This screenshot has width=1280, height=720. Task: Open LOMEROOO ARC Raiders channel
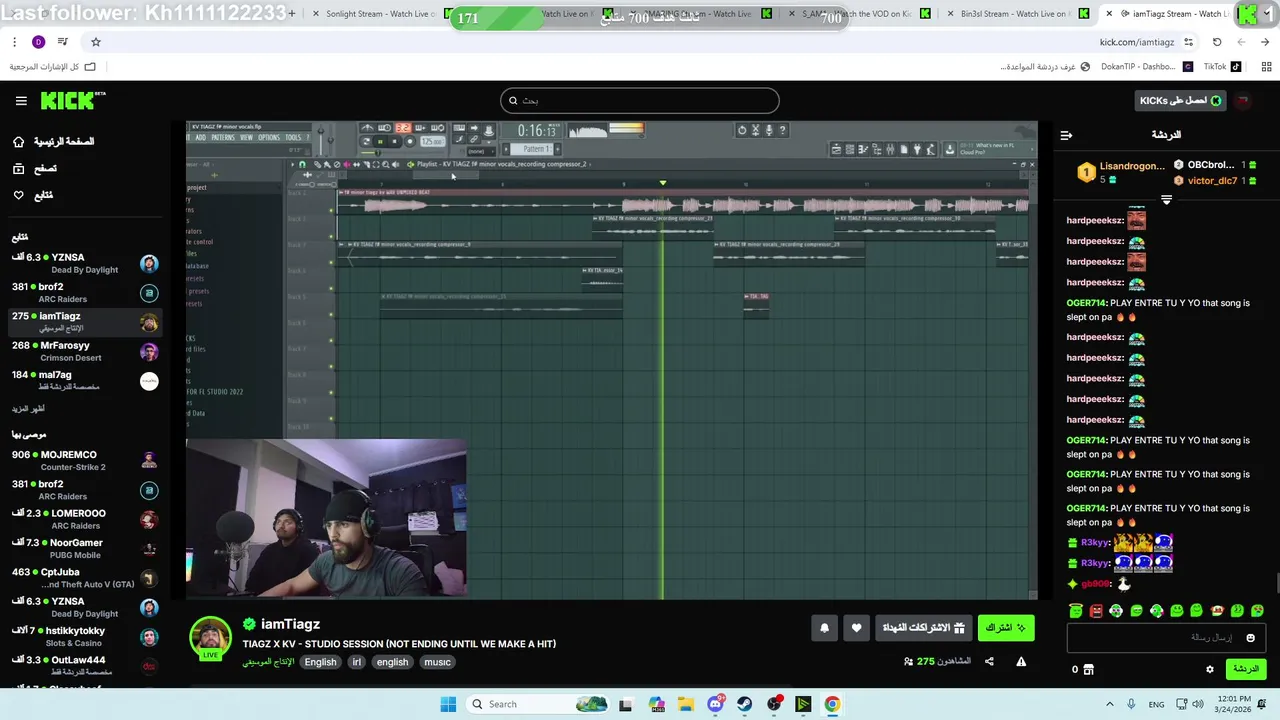[85, 519]
